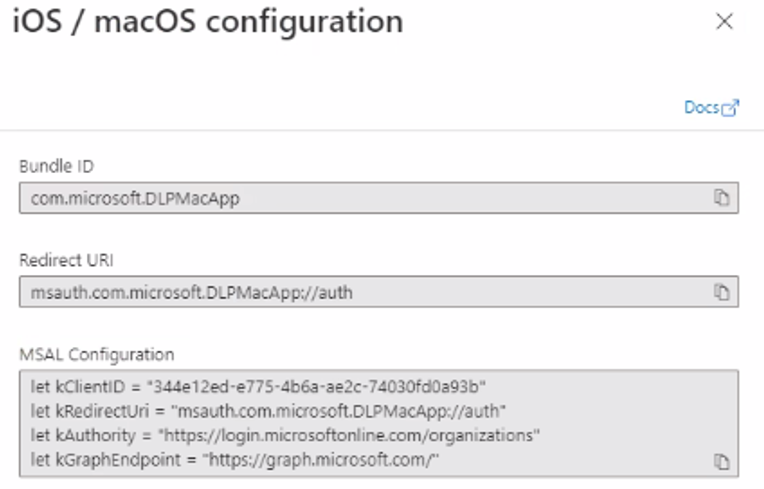Click the iOS / macOS configuration heading
This screenshot has height=489, width=764.
[x=208, y=22]
